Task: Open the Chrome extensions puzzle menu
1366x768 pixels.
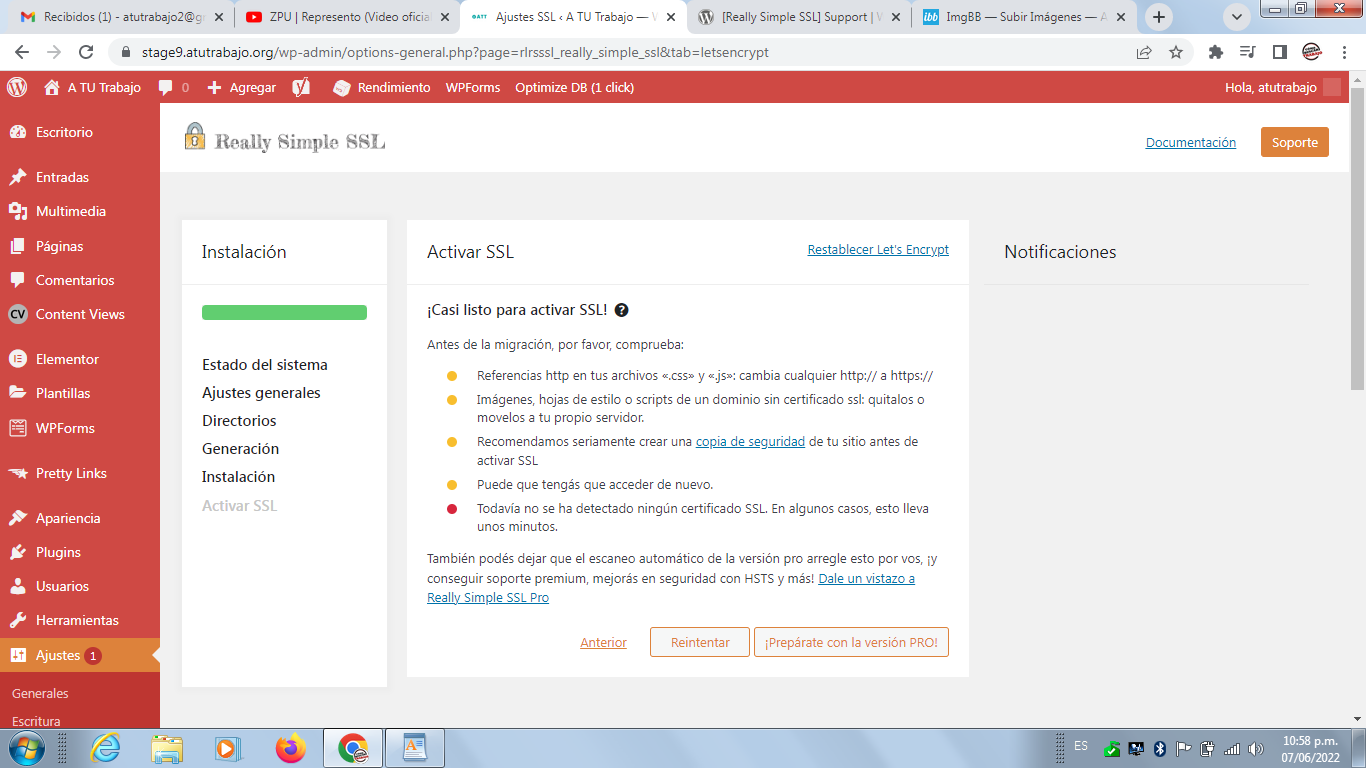Action: pos(1216,52)
